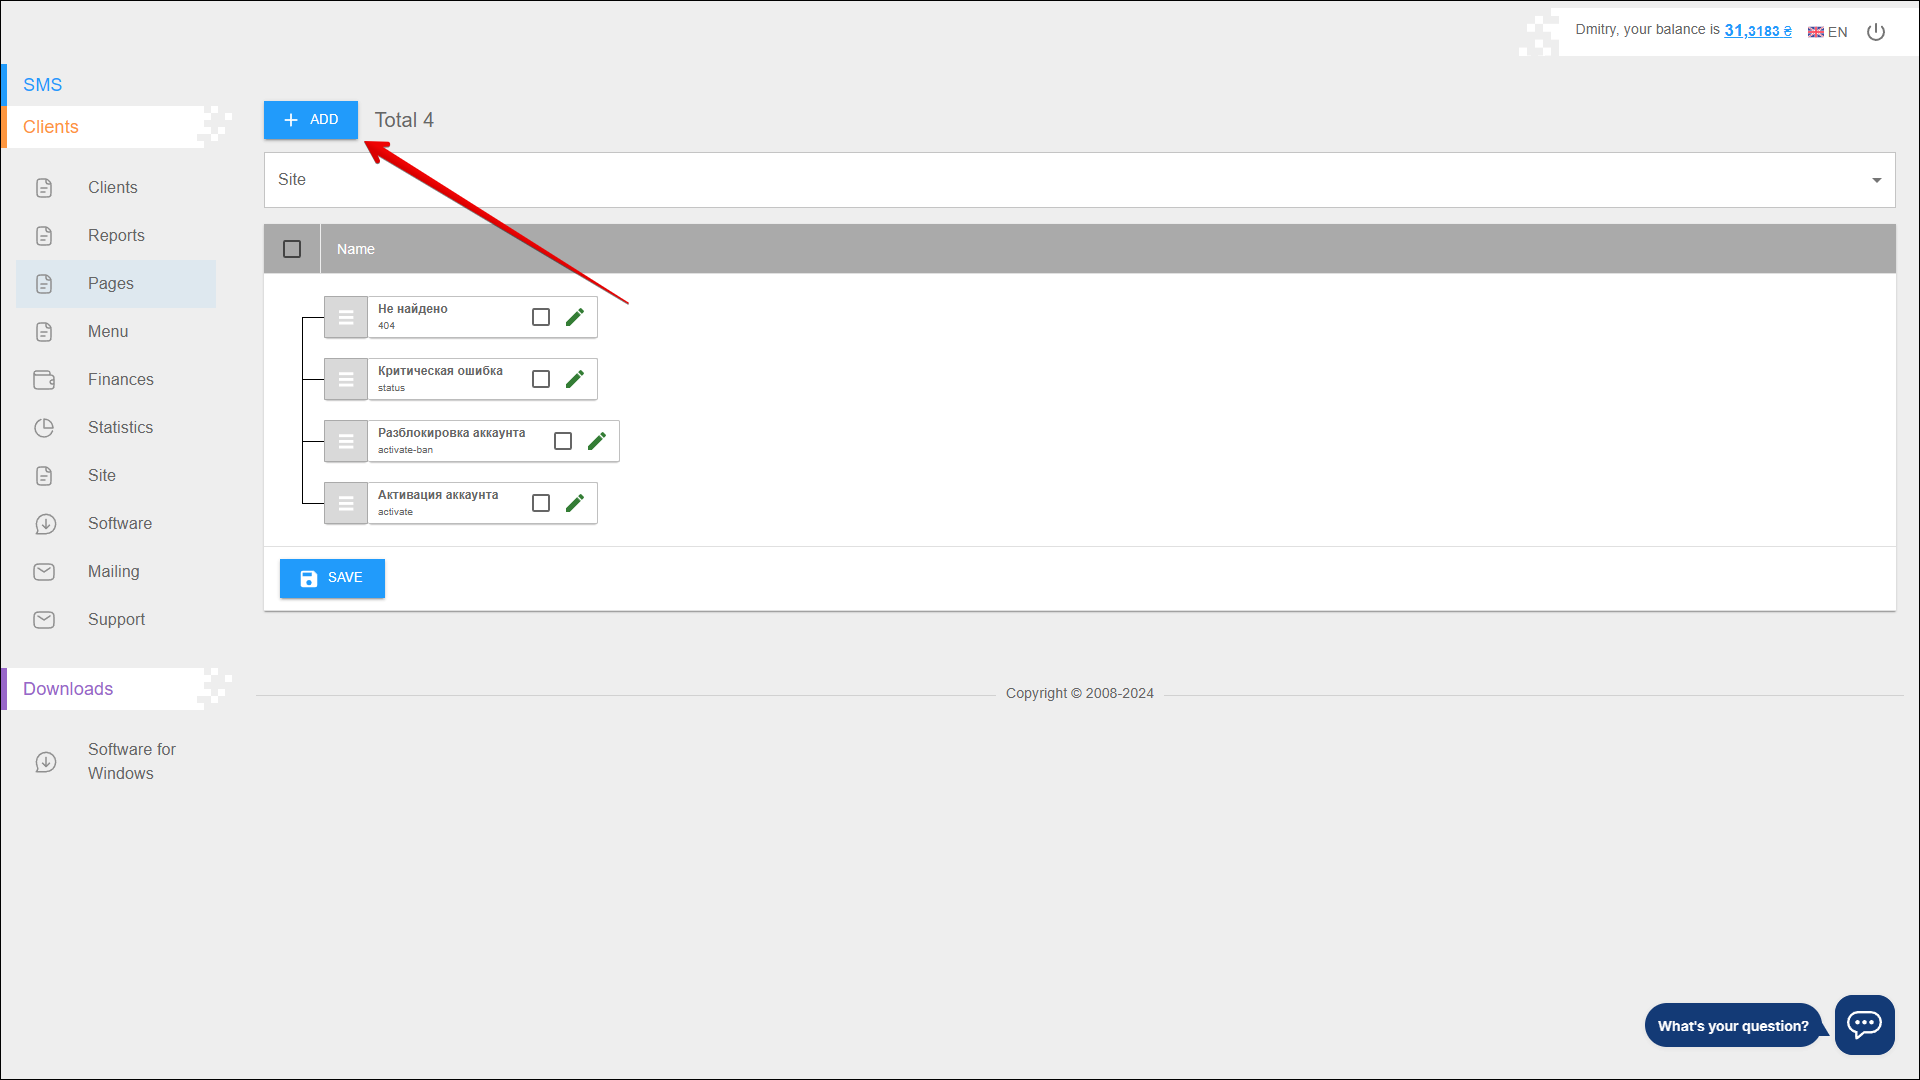Click the SAVE button
This screenshot has width=1920, height=1080.
click(332, 578)
